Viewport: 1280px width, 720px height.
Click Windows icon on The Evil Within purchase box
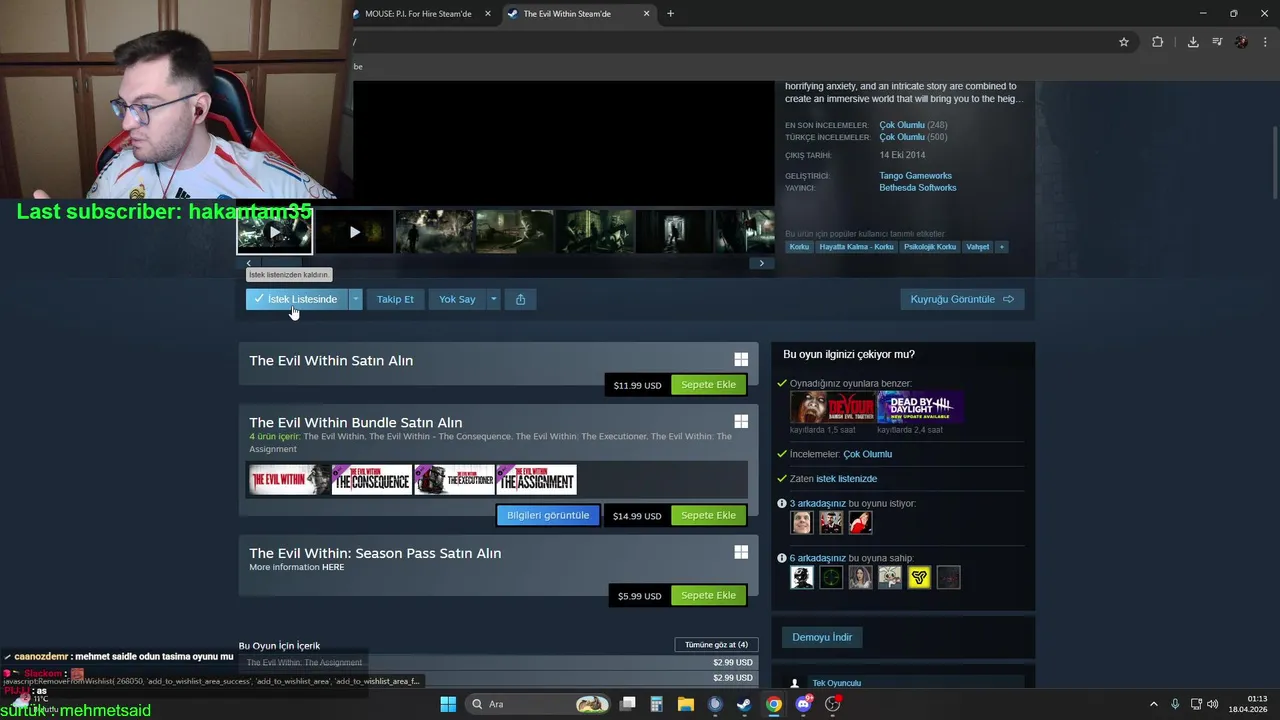(741, 360)
